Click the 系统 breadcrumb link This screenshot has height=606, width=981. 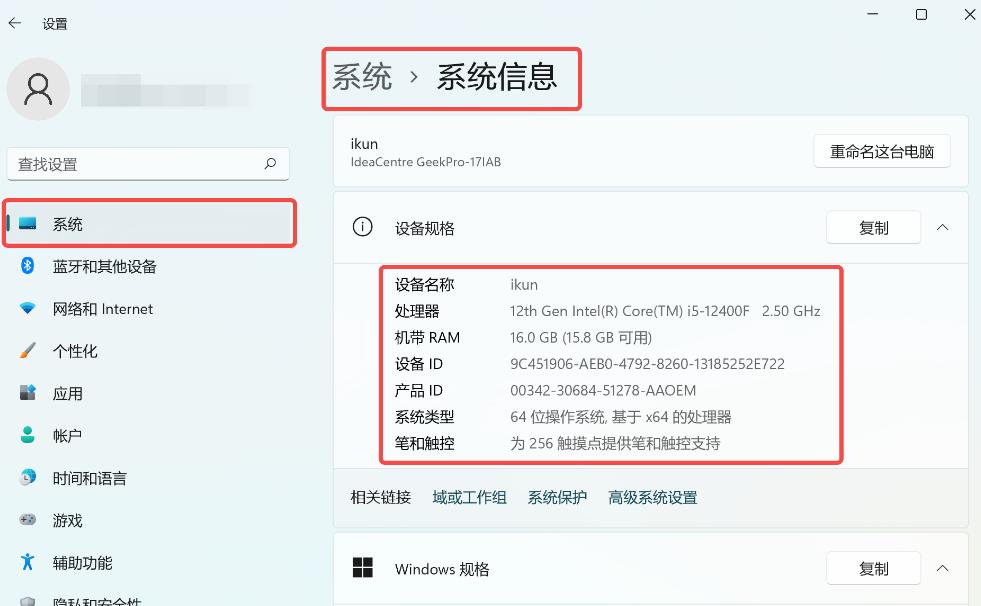pyautogui.click(x=362, y=77)
